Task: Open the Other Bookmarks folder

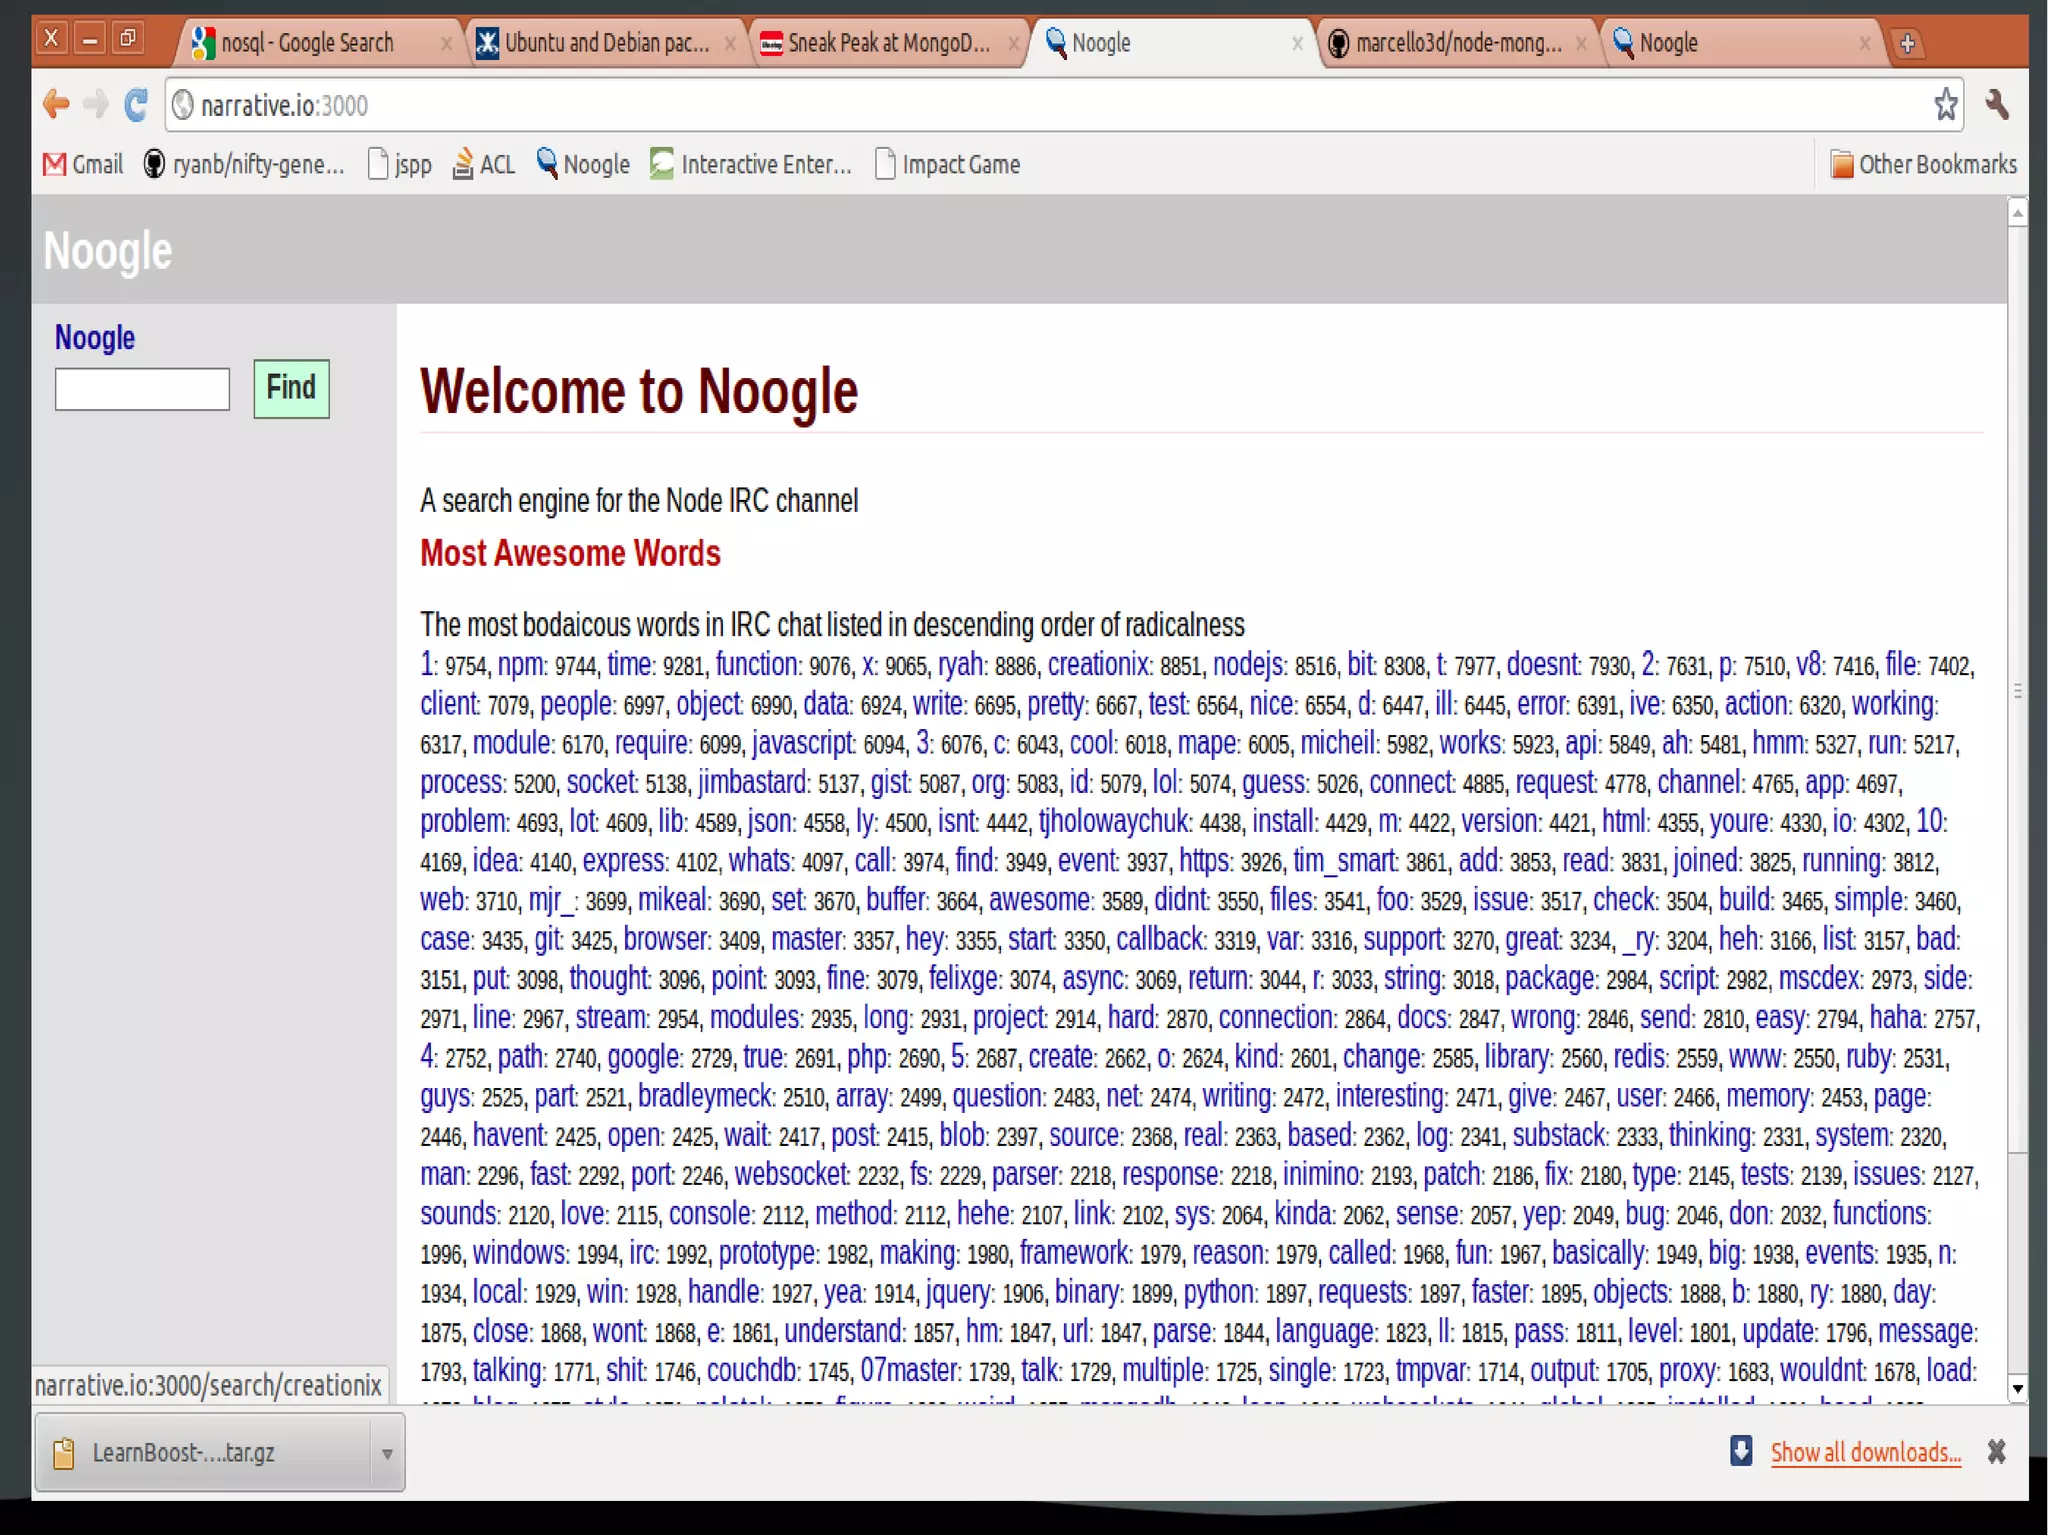Action: click(x=1922, y=164)
